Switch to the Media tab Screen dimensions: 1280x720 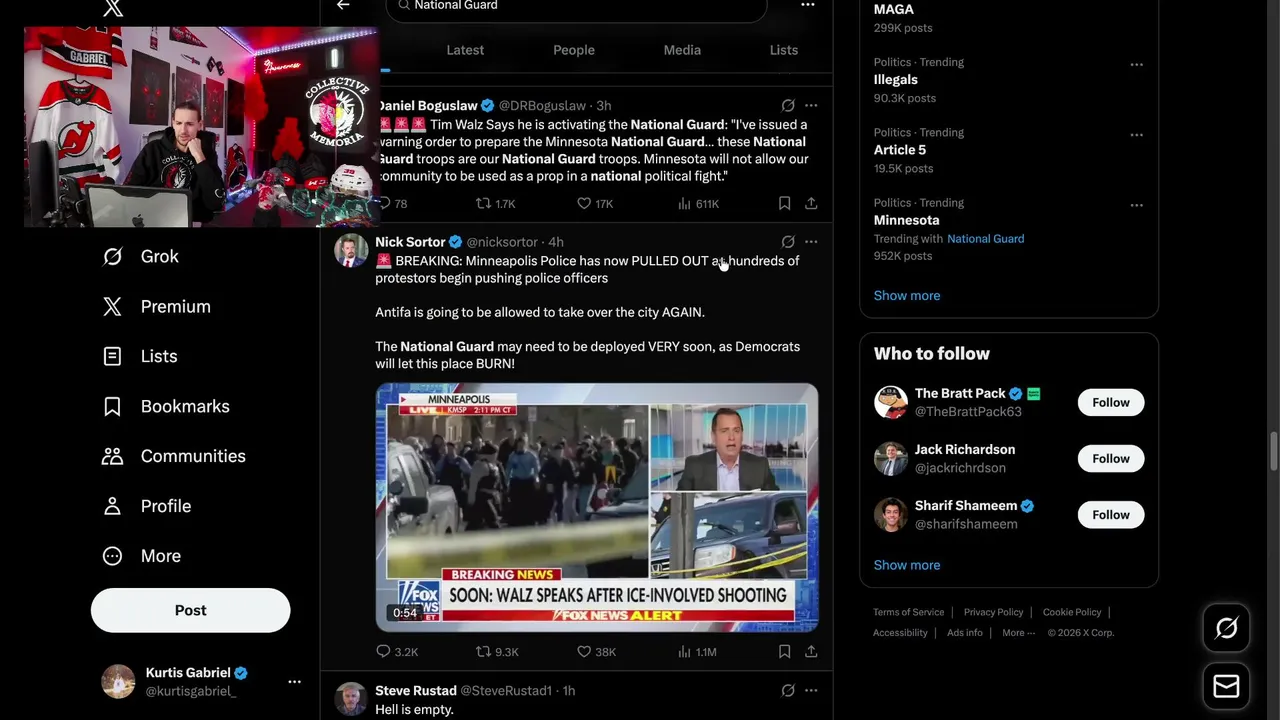click(x=682, y=50)
